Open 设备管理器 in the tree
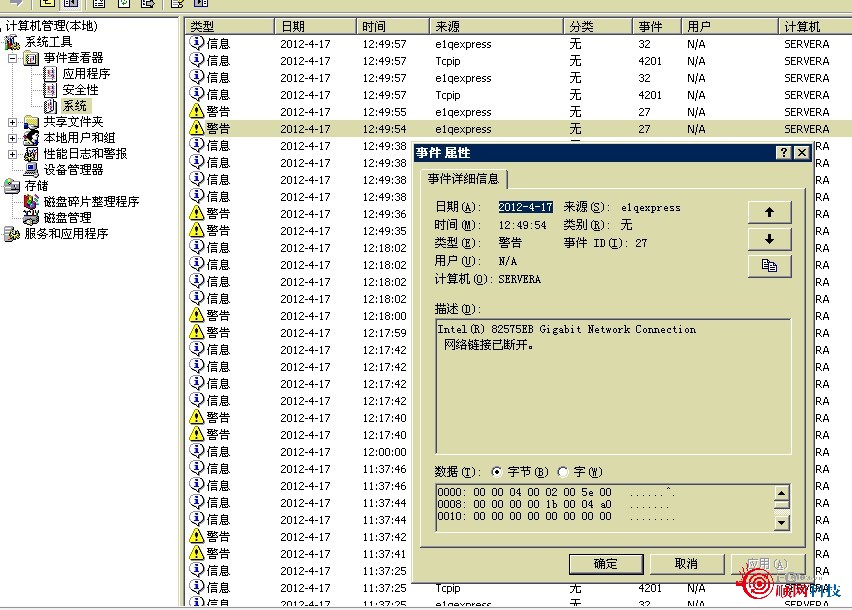 point(73,170)
